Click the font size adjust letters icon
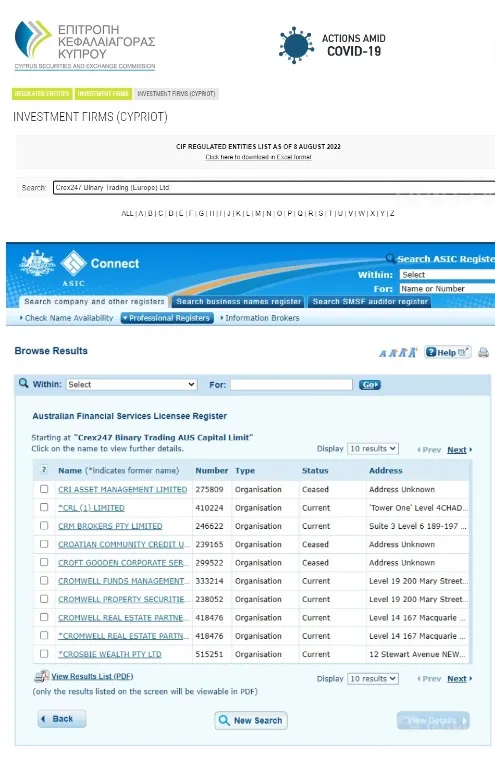 398,352
